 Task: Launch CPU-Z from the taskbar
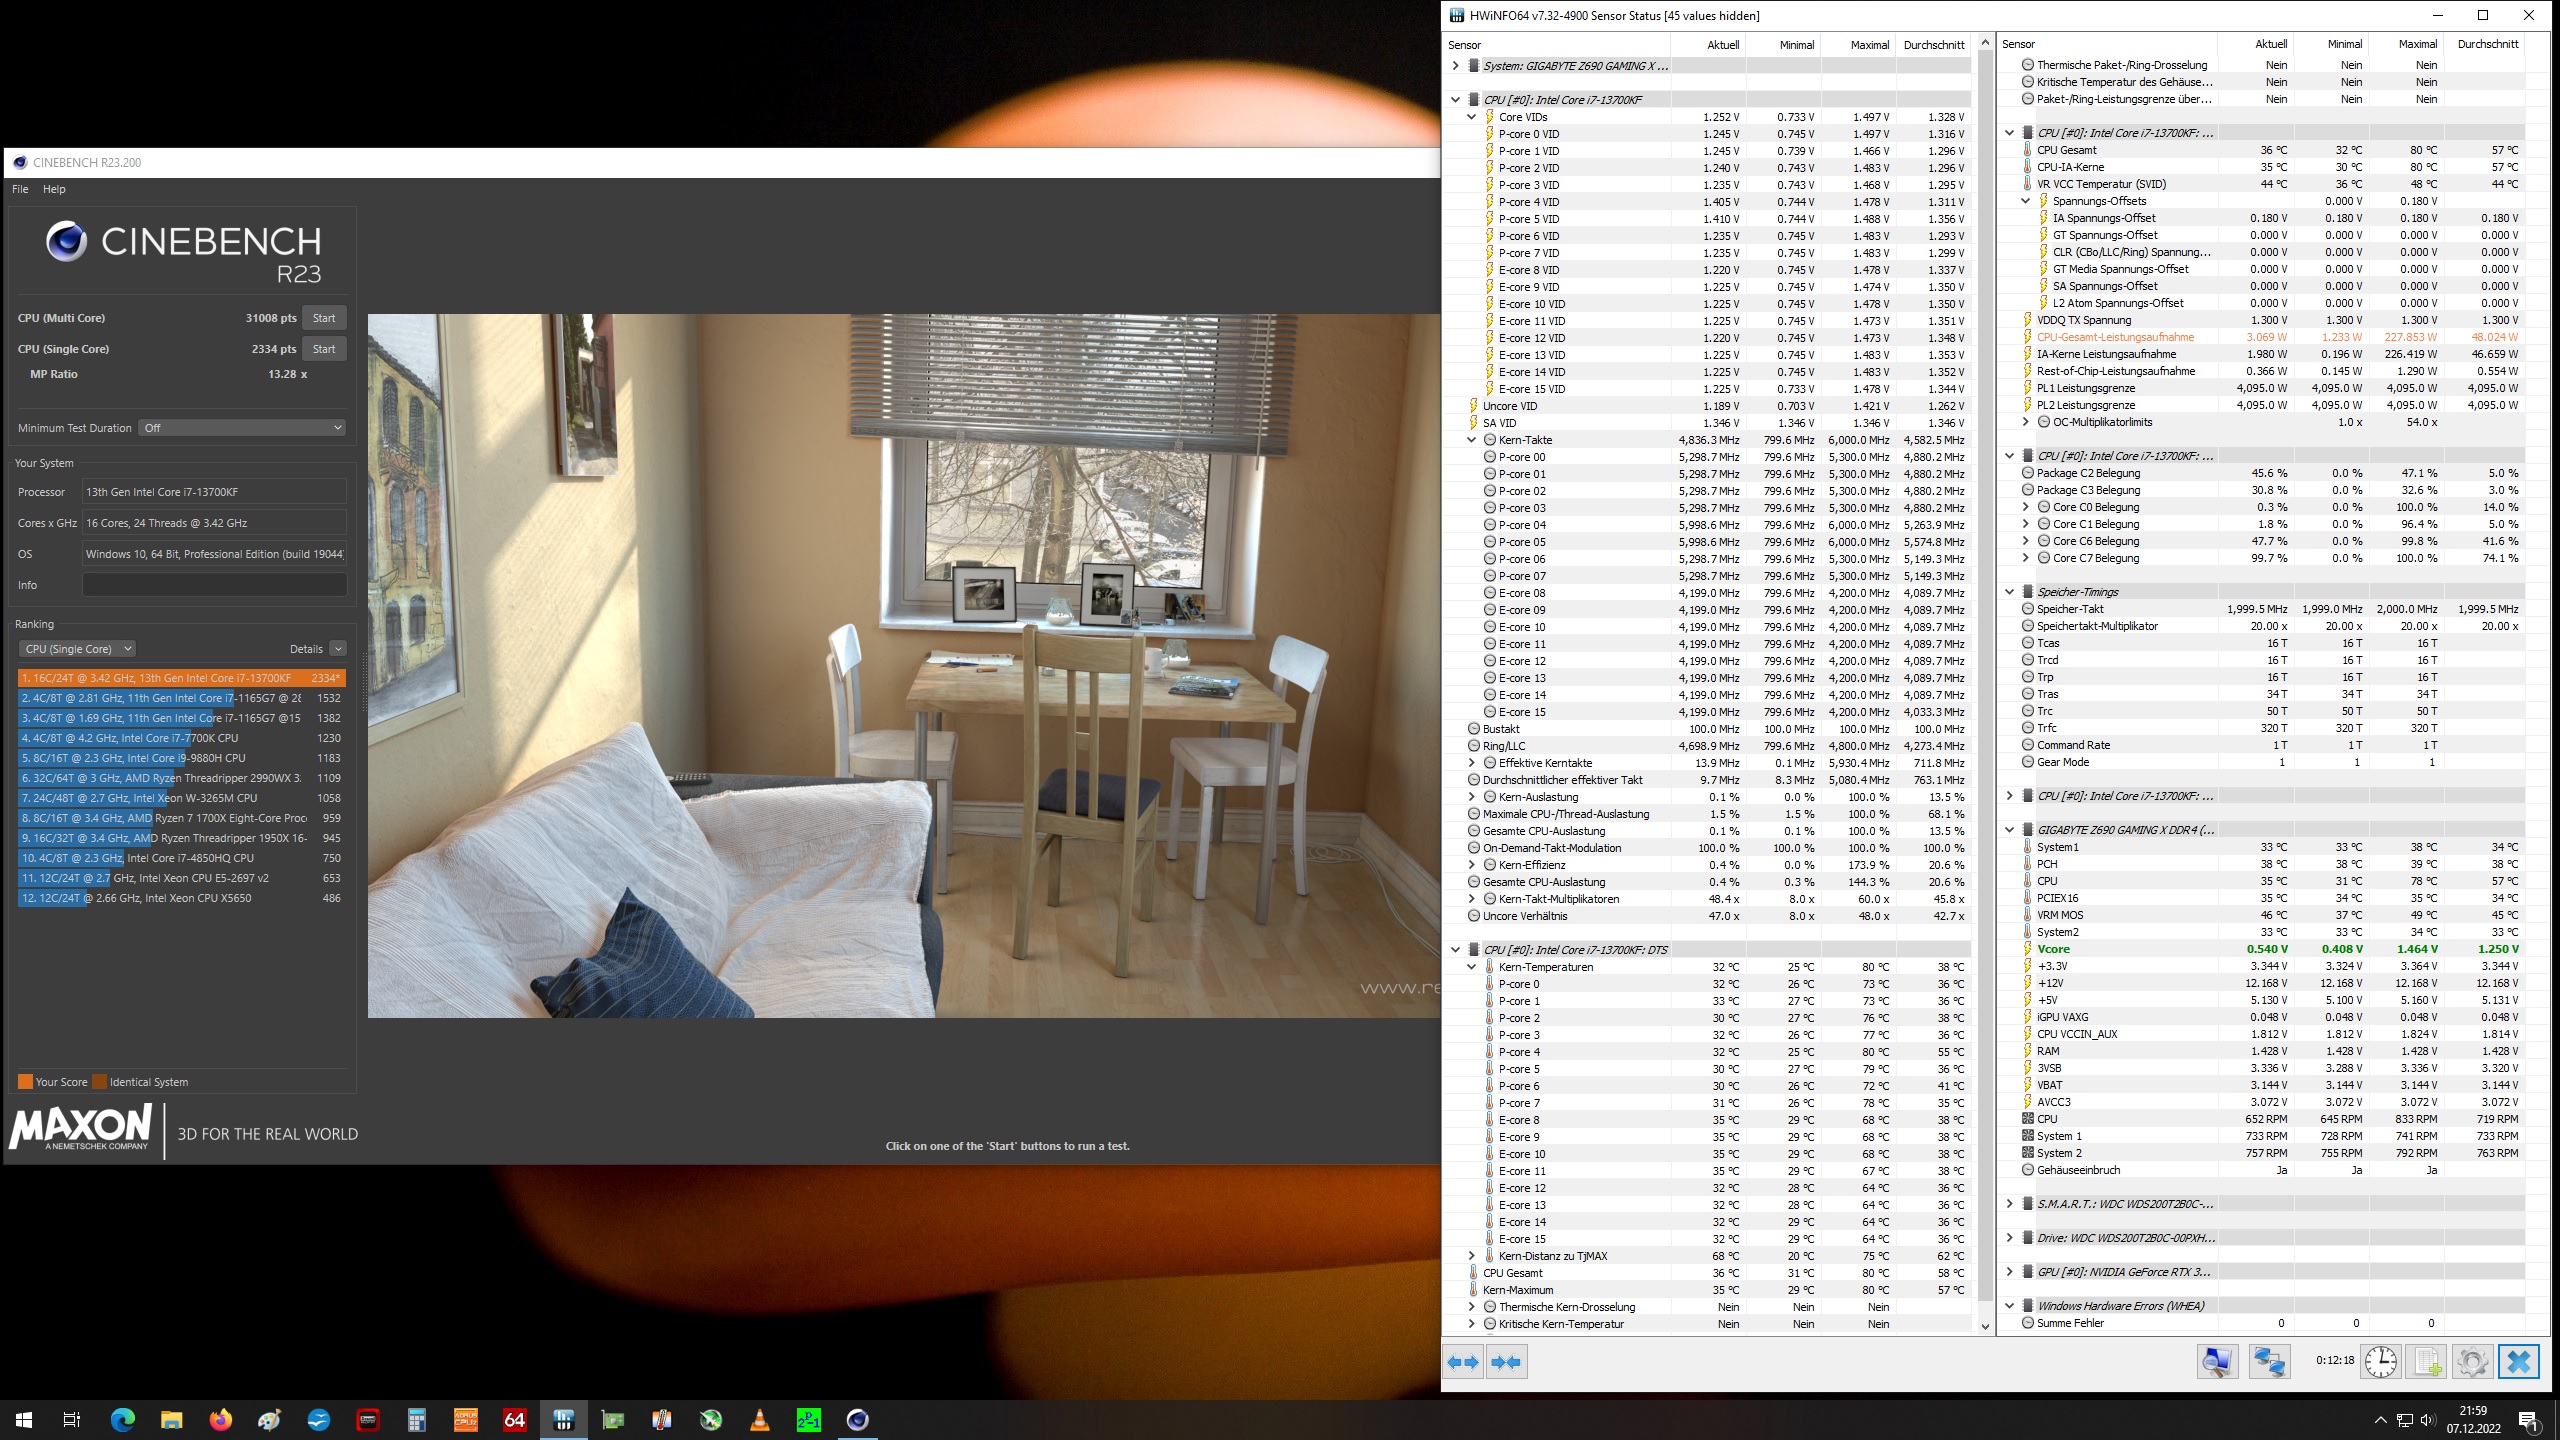465,1419
